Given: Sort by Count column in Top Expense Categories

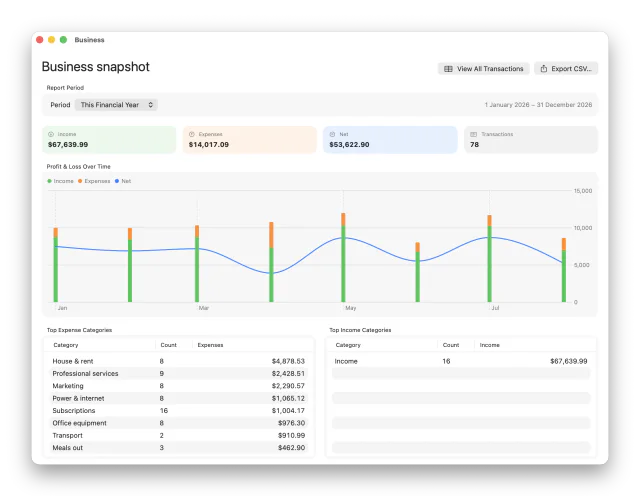Looking at the screenshot, I should (x=168, y=345).
